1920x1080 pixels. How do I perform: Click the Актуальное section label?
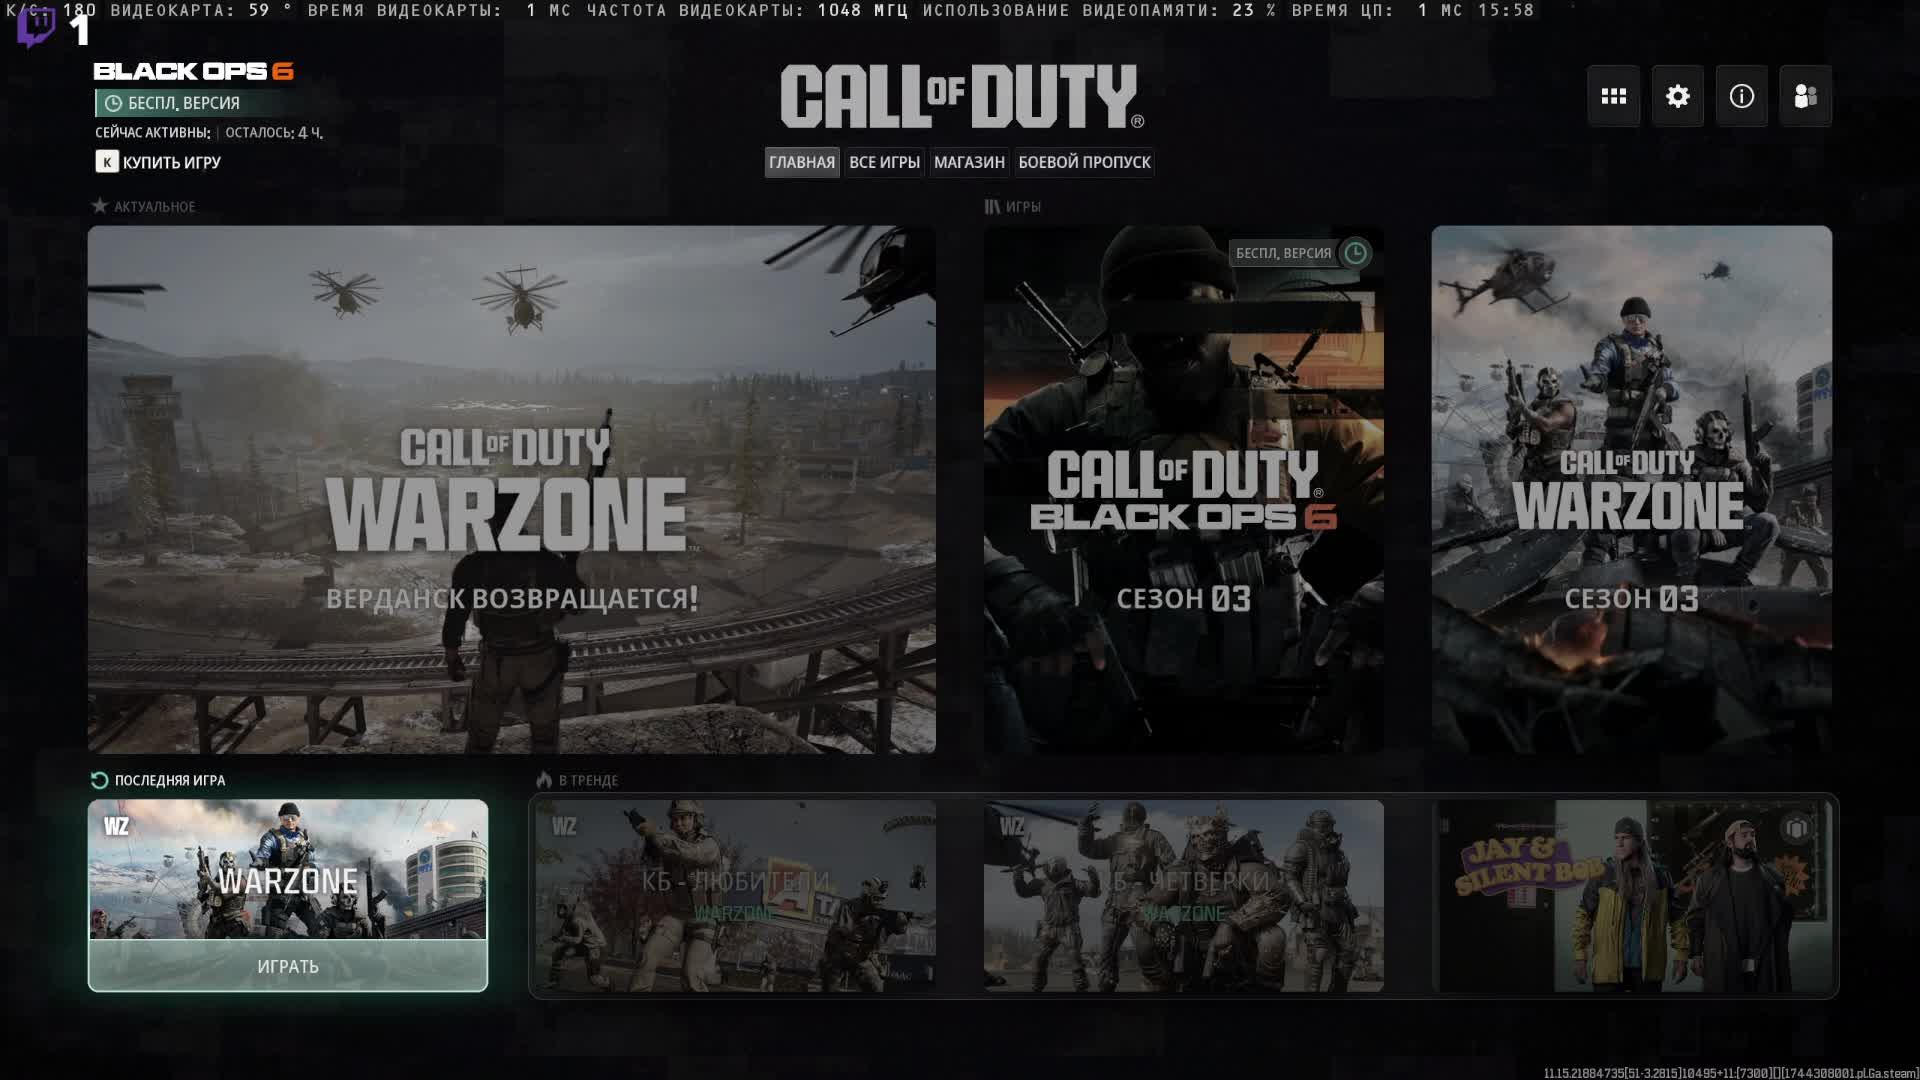click(155, 206)
